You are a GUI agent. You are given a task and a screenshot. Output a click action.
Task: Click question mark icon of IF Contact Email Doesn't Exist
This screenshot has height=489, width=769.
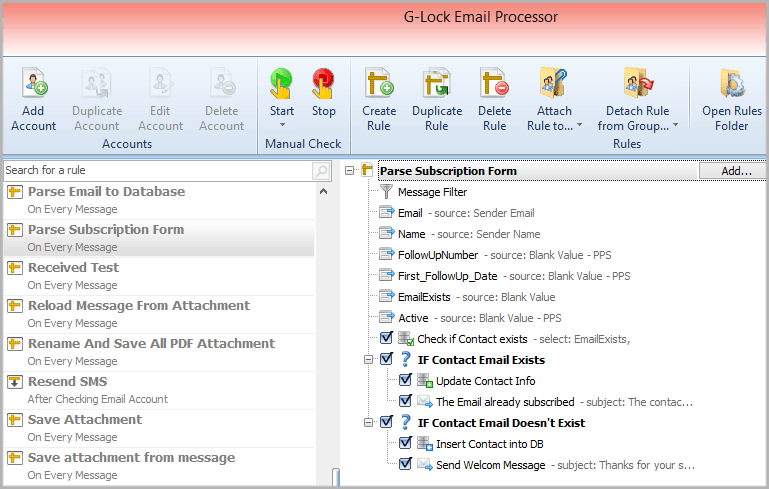click(x=406, y=422)
